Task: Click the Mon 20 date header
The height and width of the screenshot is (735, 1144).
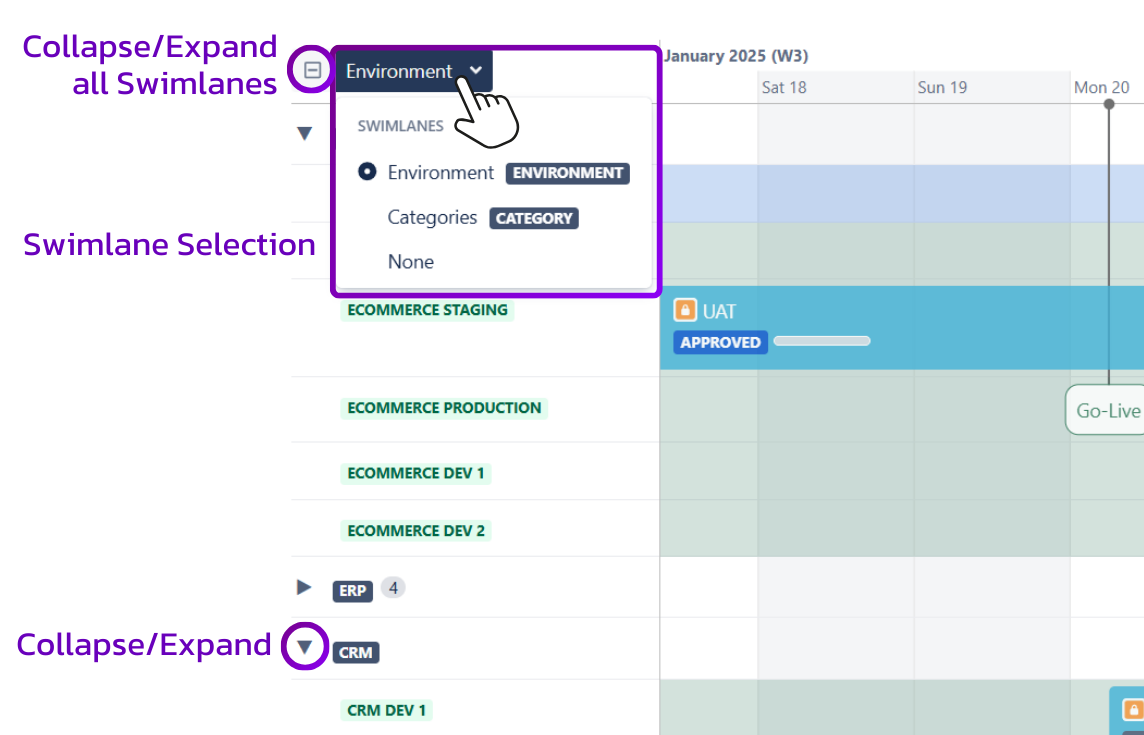Action: [1101, 87]
